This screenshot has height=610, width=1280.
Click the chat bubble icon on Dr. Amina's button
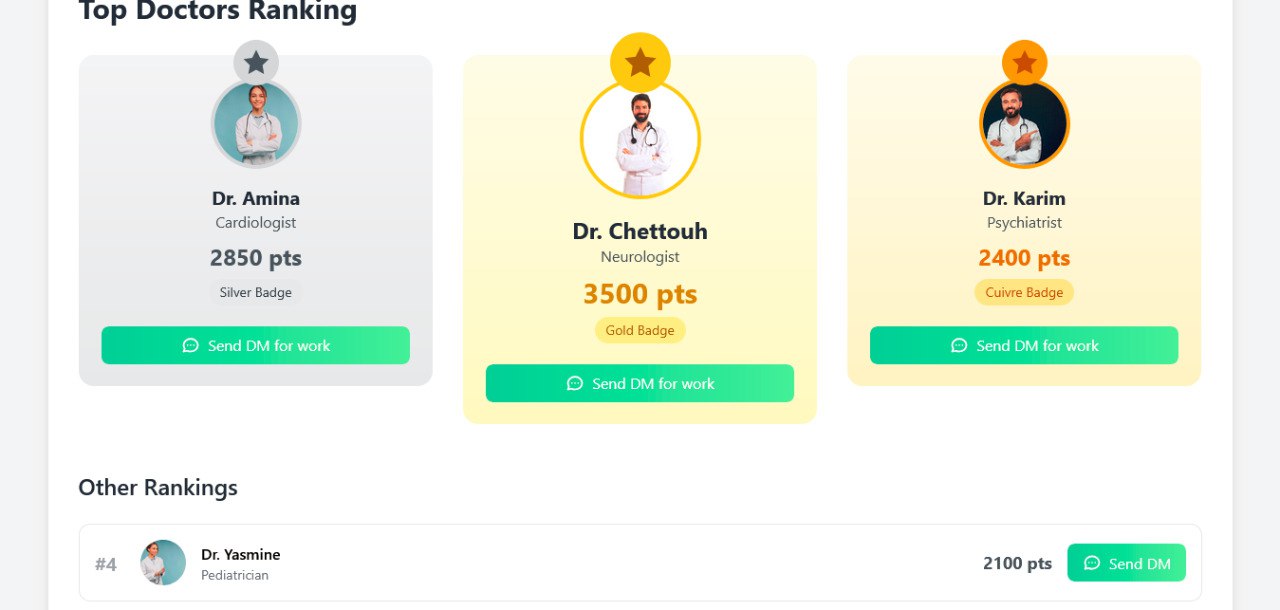[191, 345]
